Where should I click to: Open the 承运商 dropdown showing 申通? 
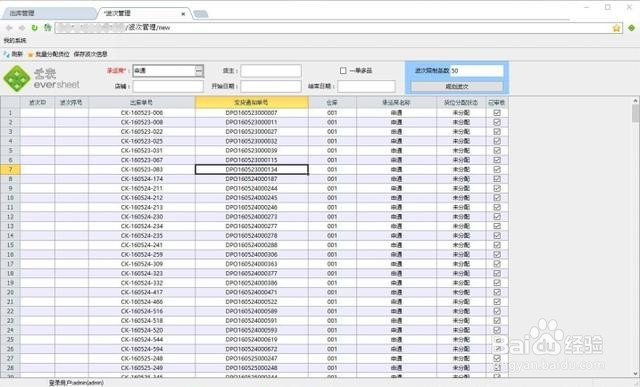click(x=198, y=71)
